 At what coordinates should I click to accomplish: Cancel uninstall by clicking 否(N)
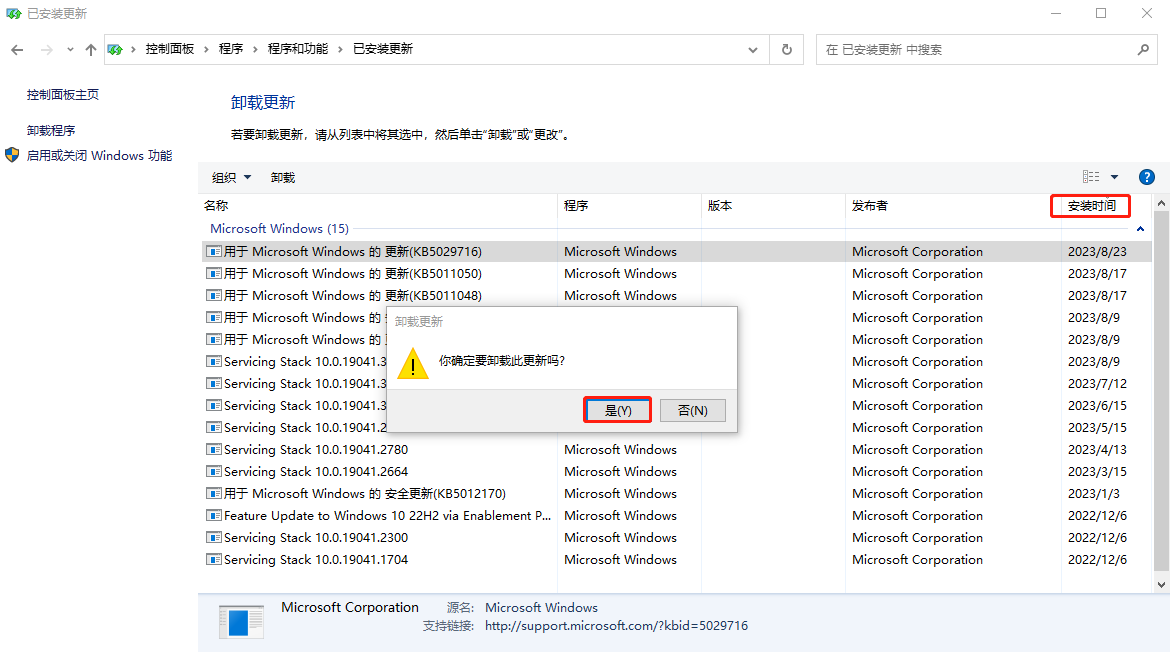click(692, 410)
